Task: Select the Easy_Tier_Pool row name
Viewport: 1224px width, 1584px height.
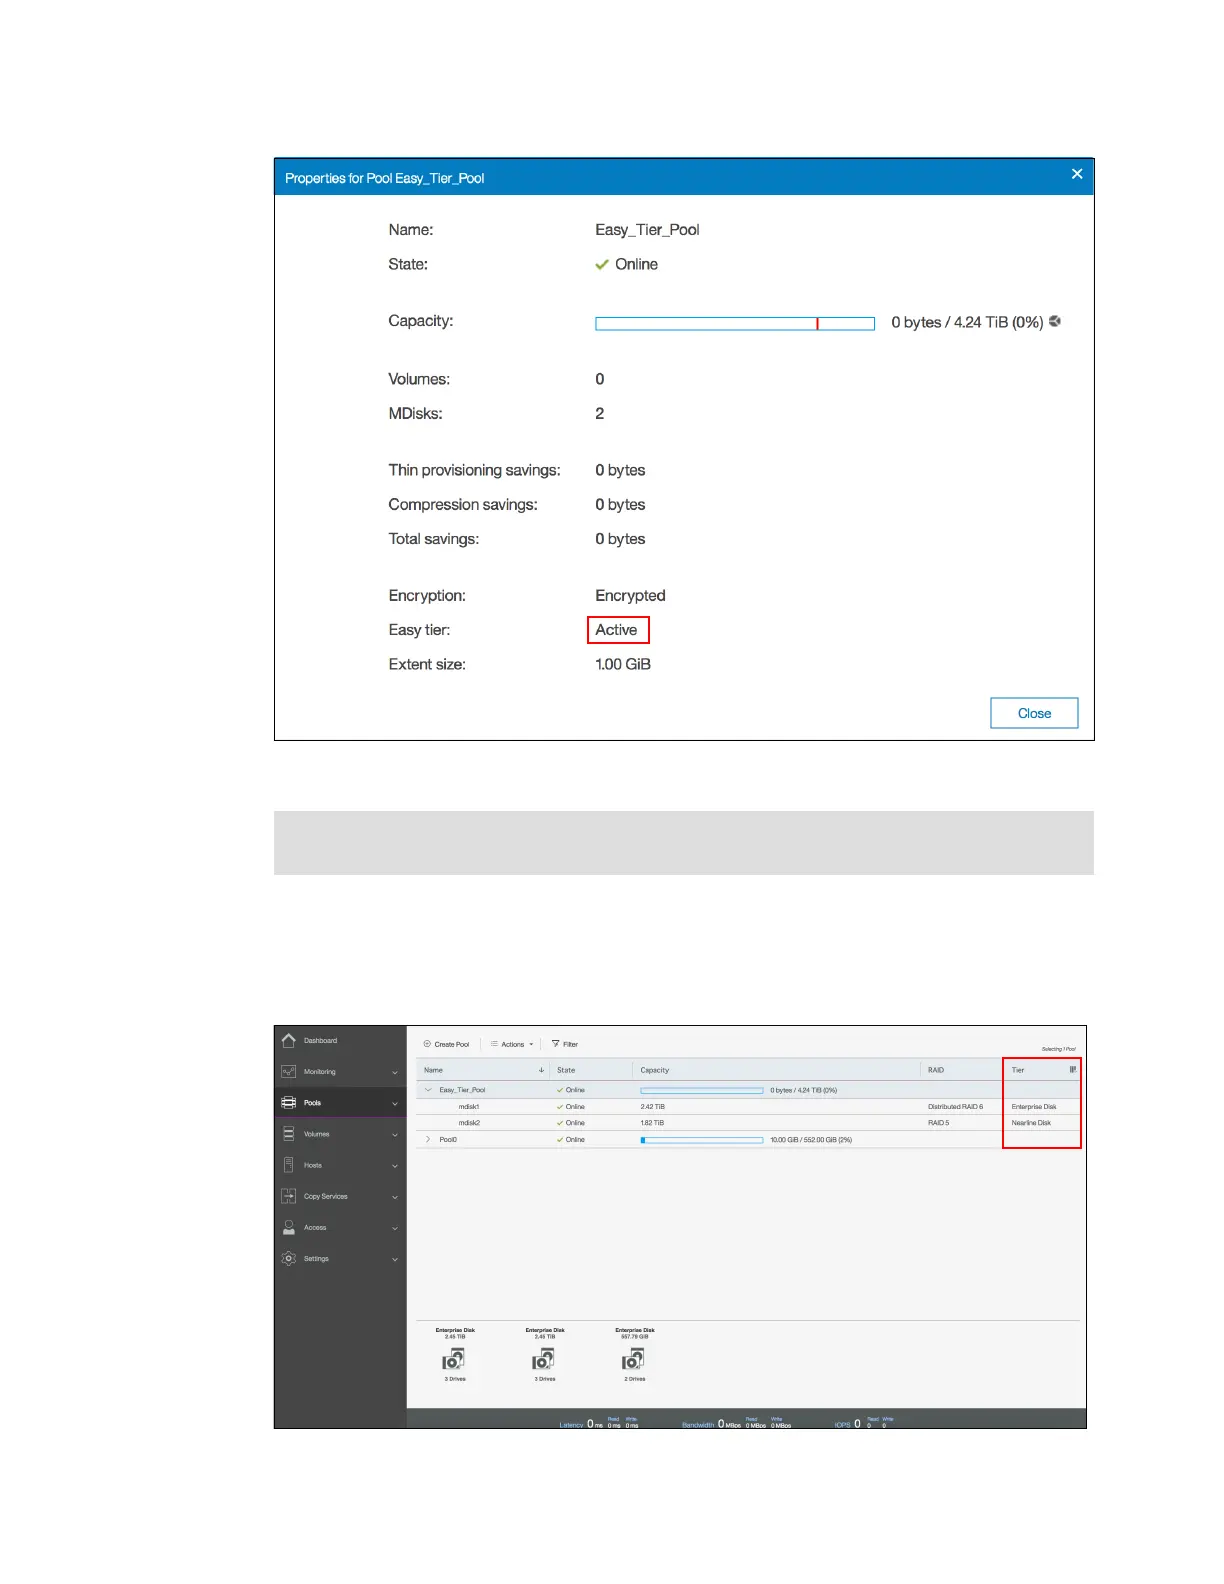Action: pos(462,1090)
